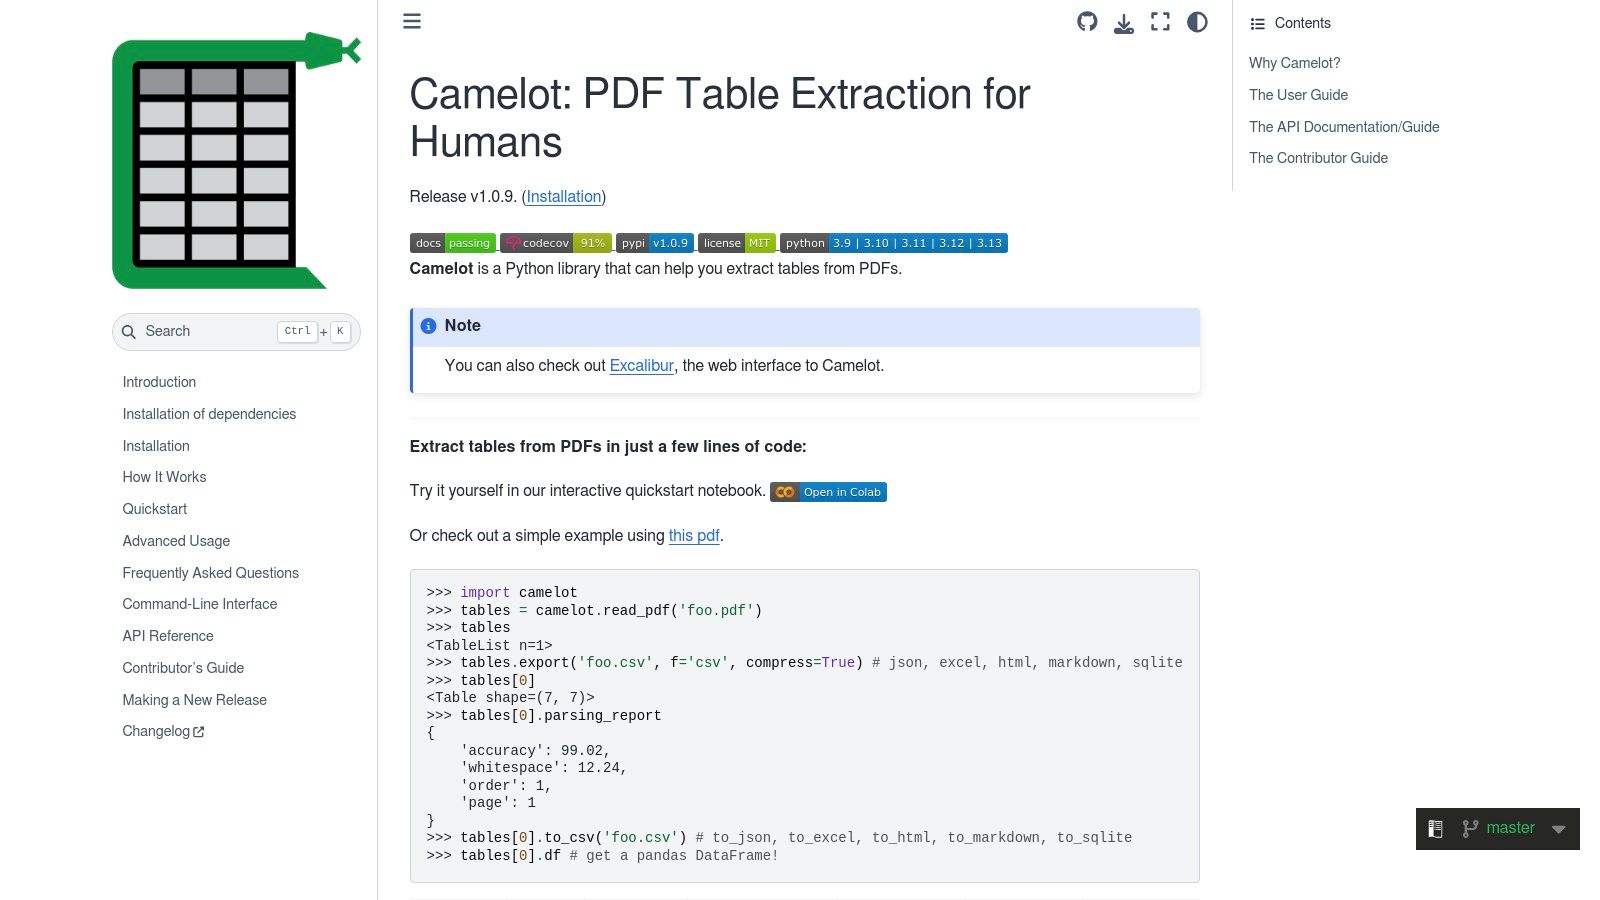The height and width of the screenshot is (900, 1600).
Task: Follow the Installation link near release
Action: (564, 197)
